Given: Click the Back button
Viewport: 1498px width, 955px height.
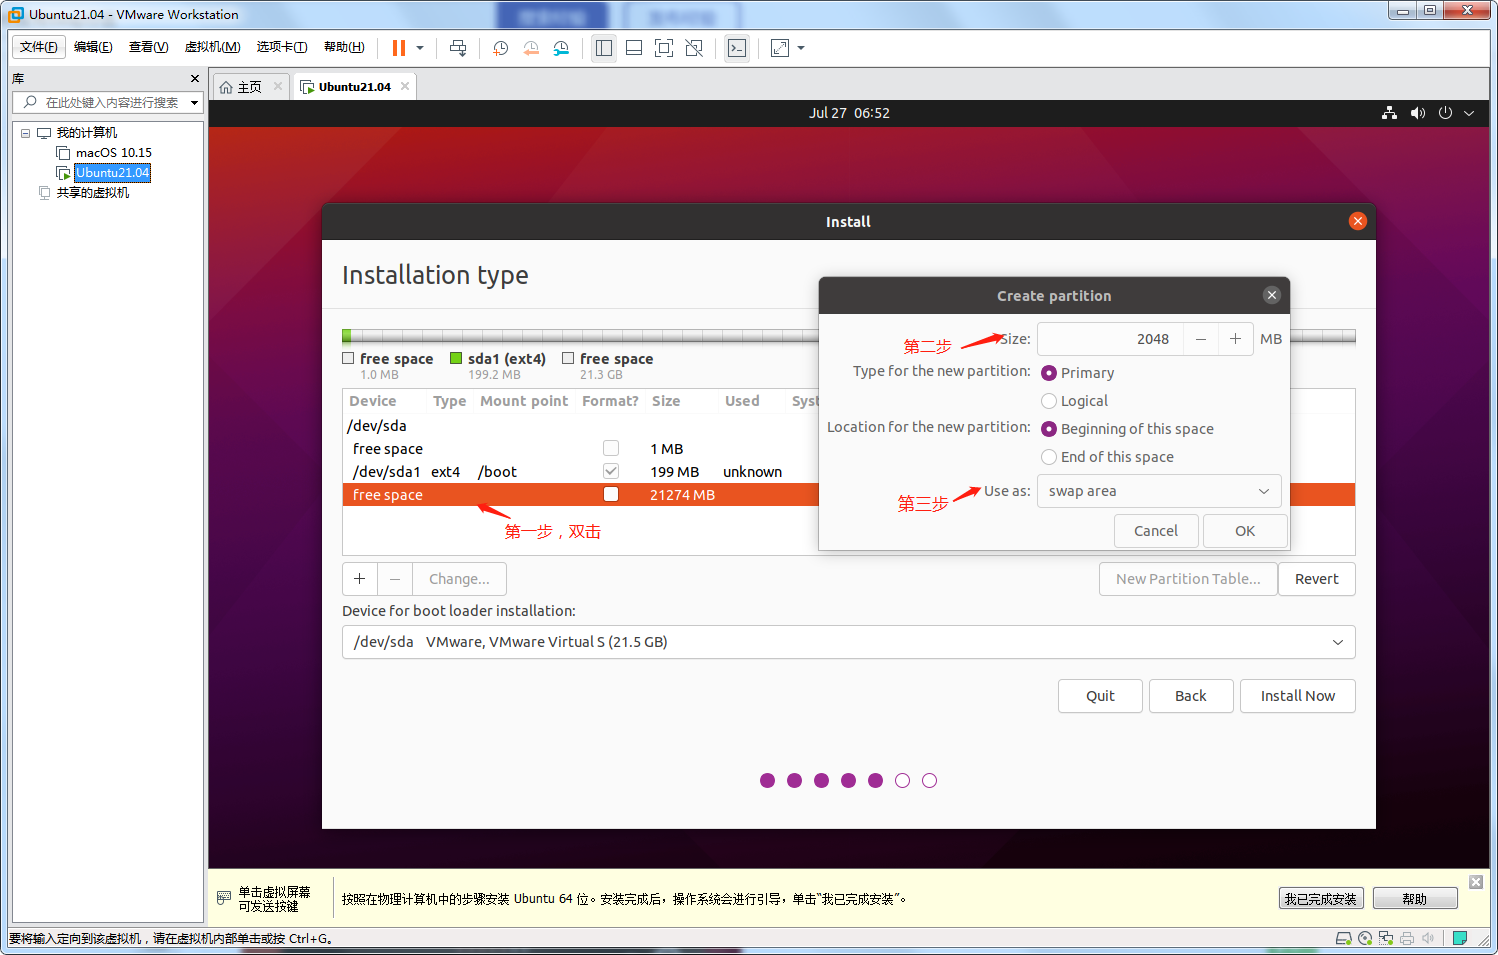Looking at the screenshot, I should tap(1190, 696).
